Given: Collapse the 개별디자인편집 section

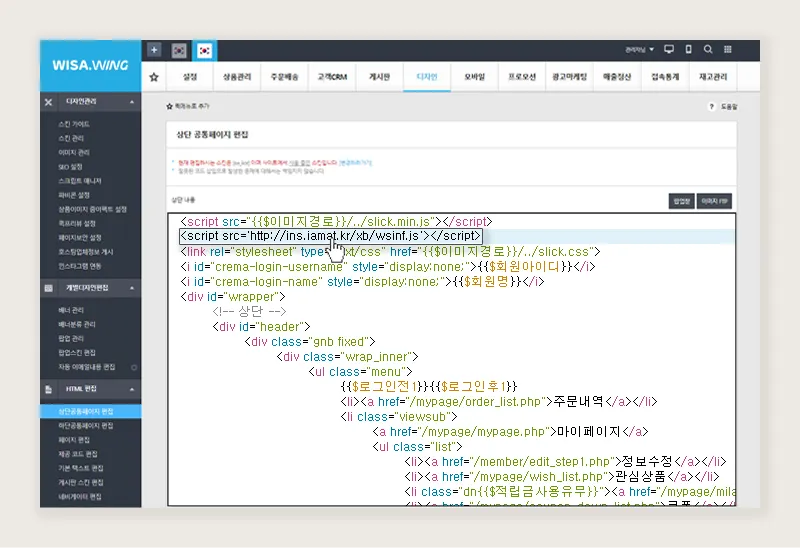Looking at the screenshot, I should pos(132,288).
